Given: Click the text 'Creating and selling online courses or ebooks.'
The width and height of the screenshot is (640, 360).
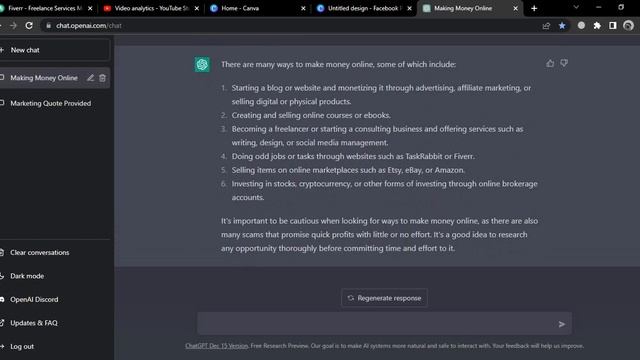Looking at the screenshot, I should [311, 115].
